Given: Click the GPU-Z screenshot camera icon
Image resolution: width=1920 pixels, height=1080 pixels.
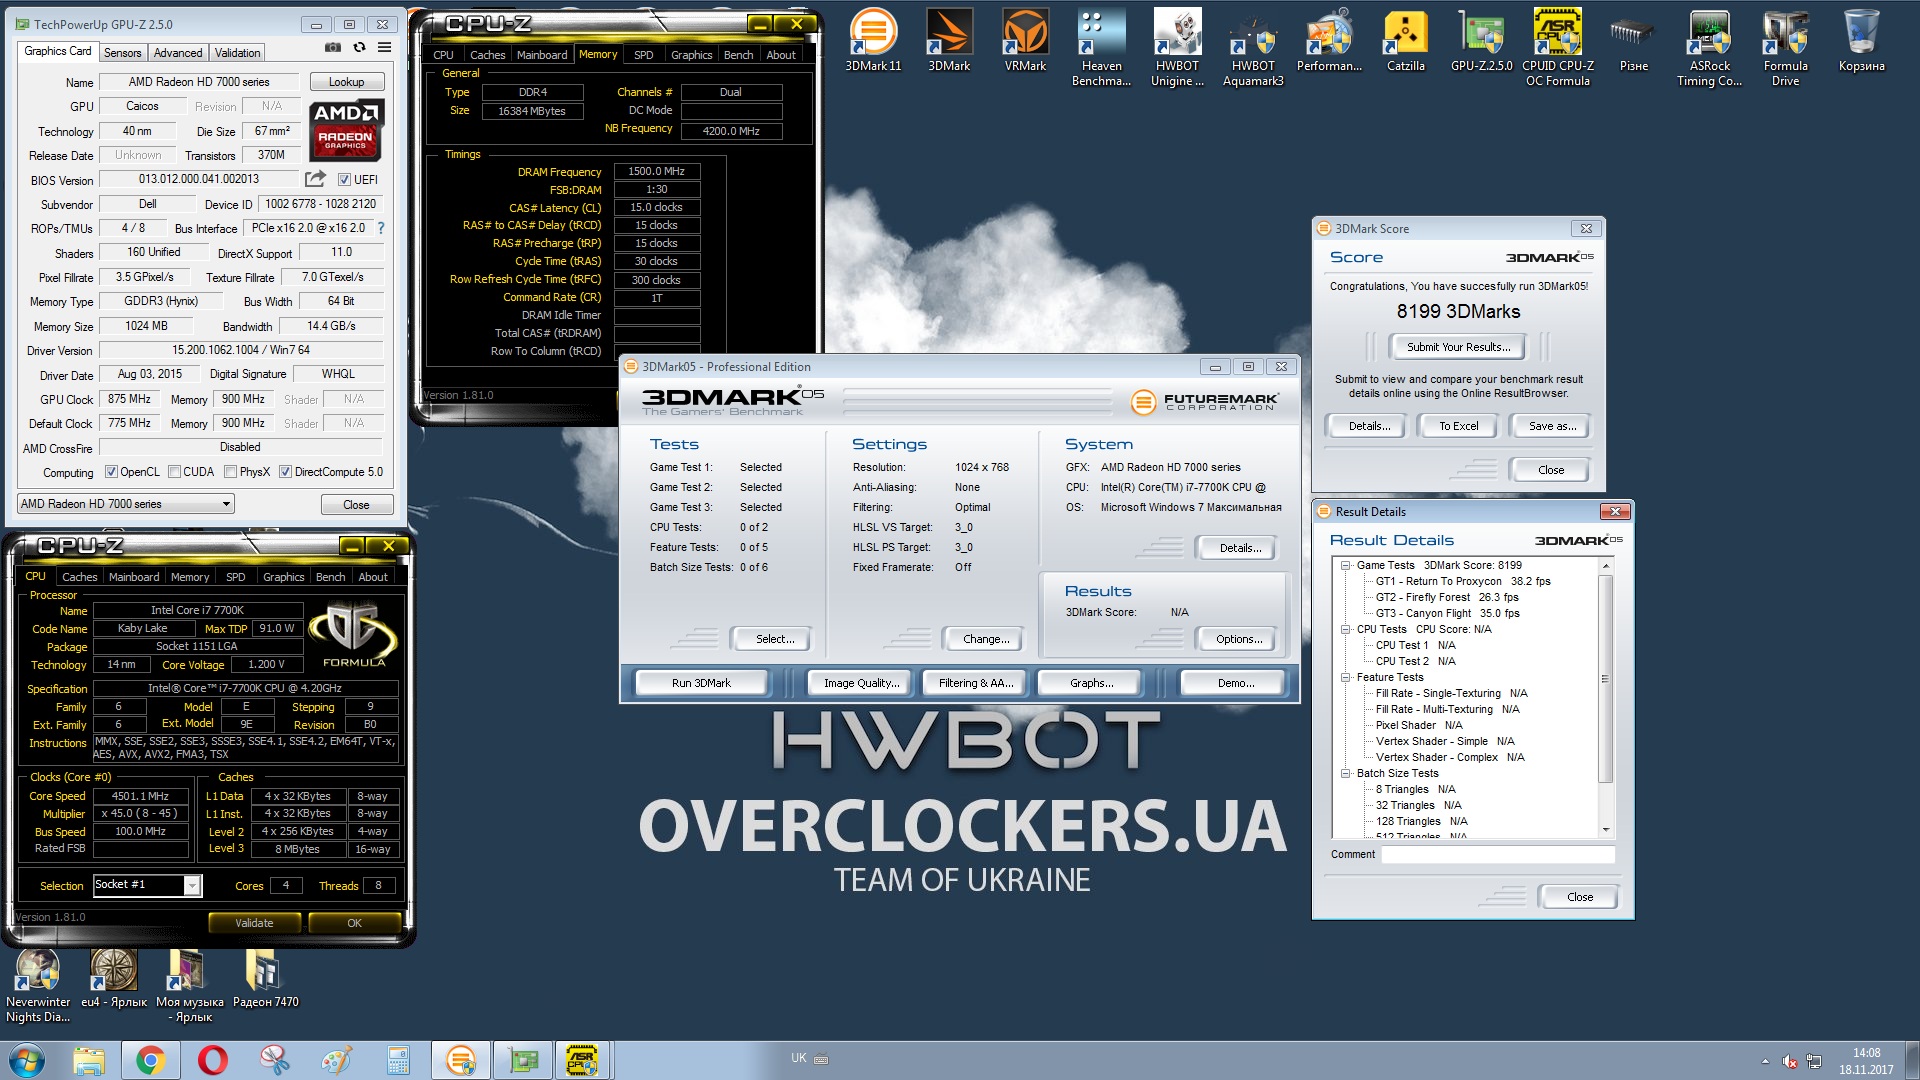Looking at the screenshot, I should [333, 48].
